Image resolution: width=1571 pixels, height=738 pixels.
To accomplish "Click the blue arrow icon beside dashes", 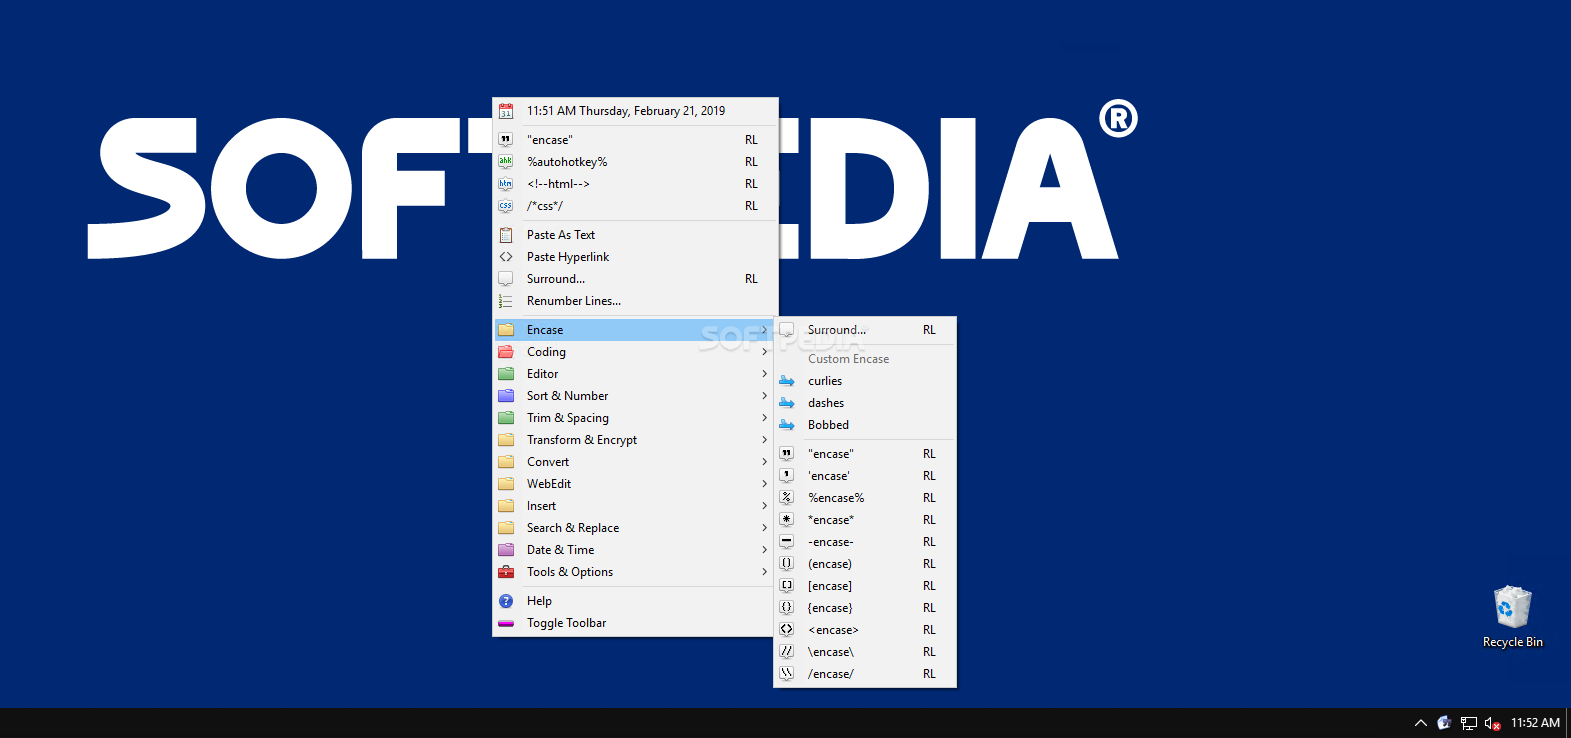I will point(787,403).
